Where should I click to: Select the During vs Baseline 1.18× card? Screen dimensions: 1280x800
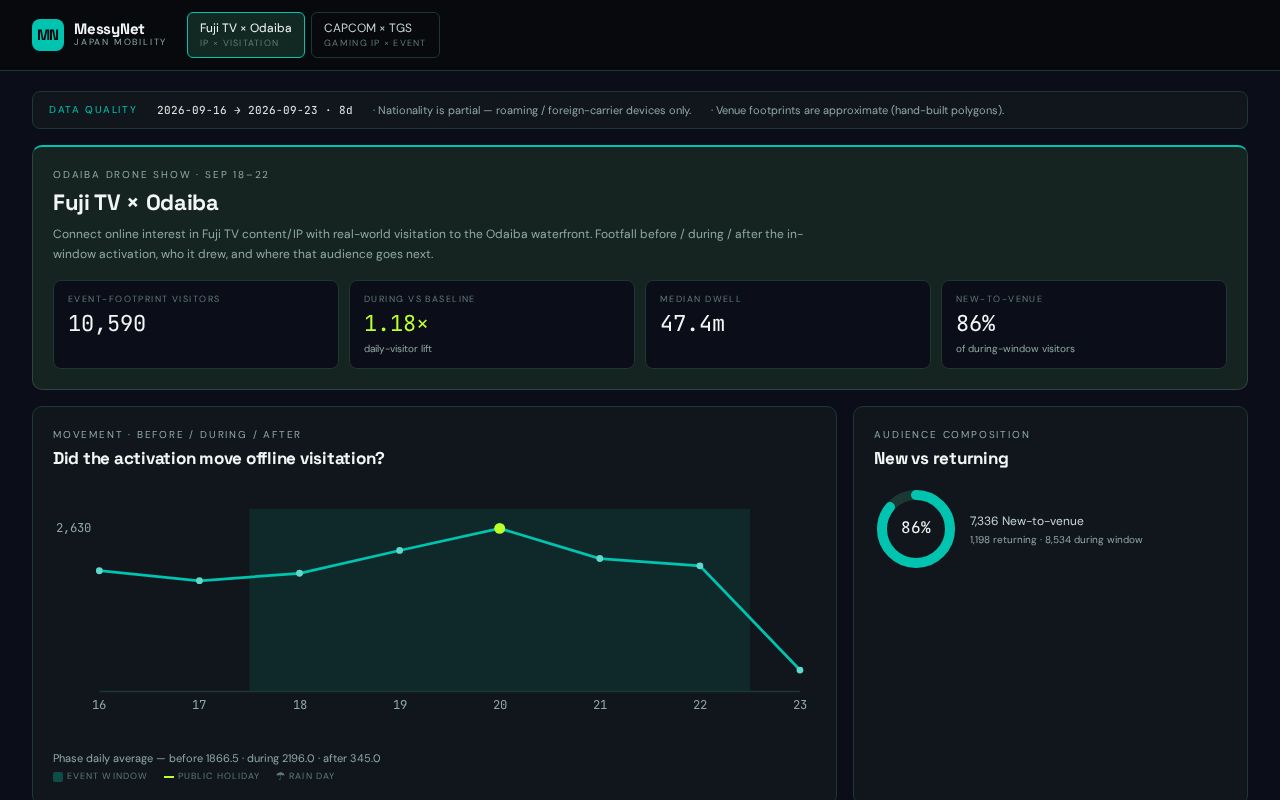(492, 324)
